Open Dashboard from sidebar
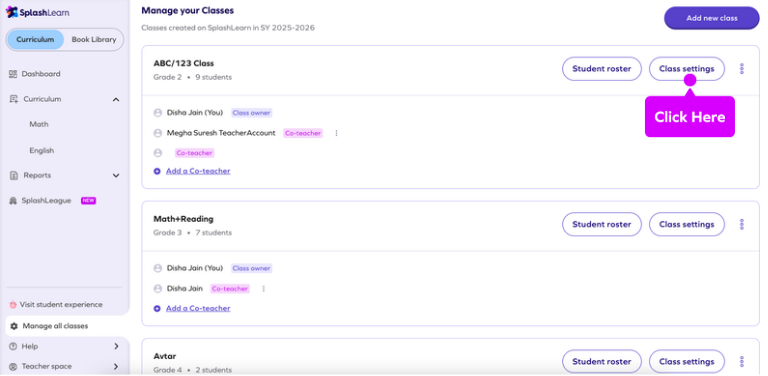This screenshot has width=768, height=376. click(41, 74)
